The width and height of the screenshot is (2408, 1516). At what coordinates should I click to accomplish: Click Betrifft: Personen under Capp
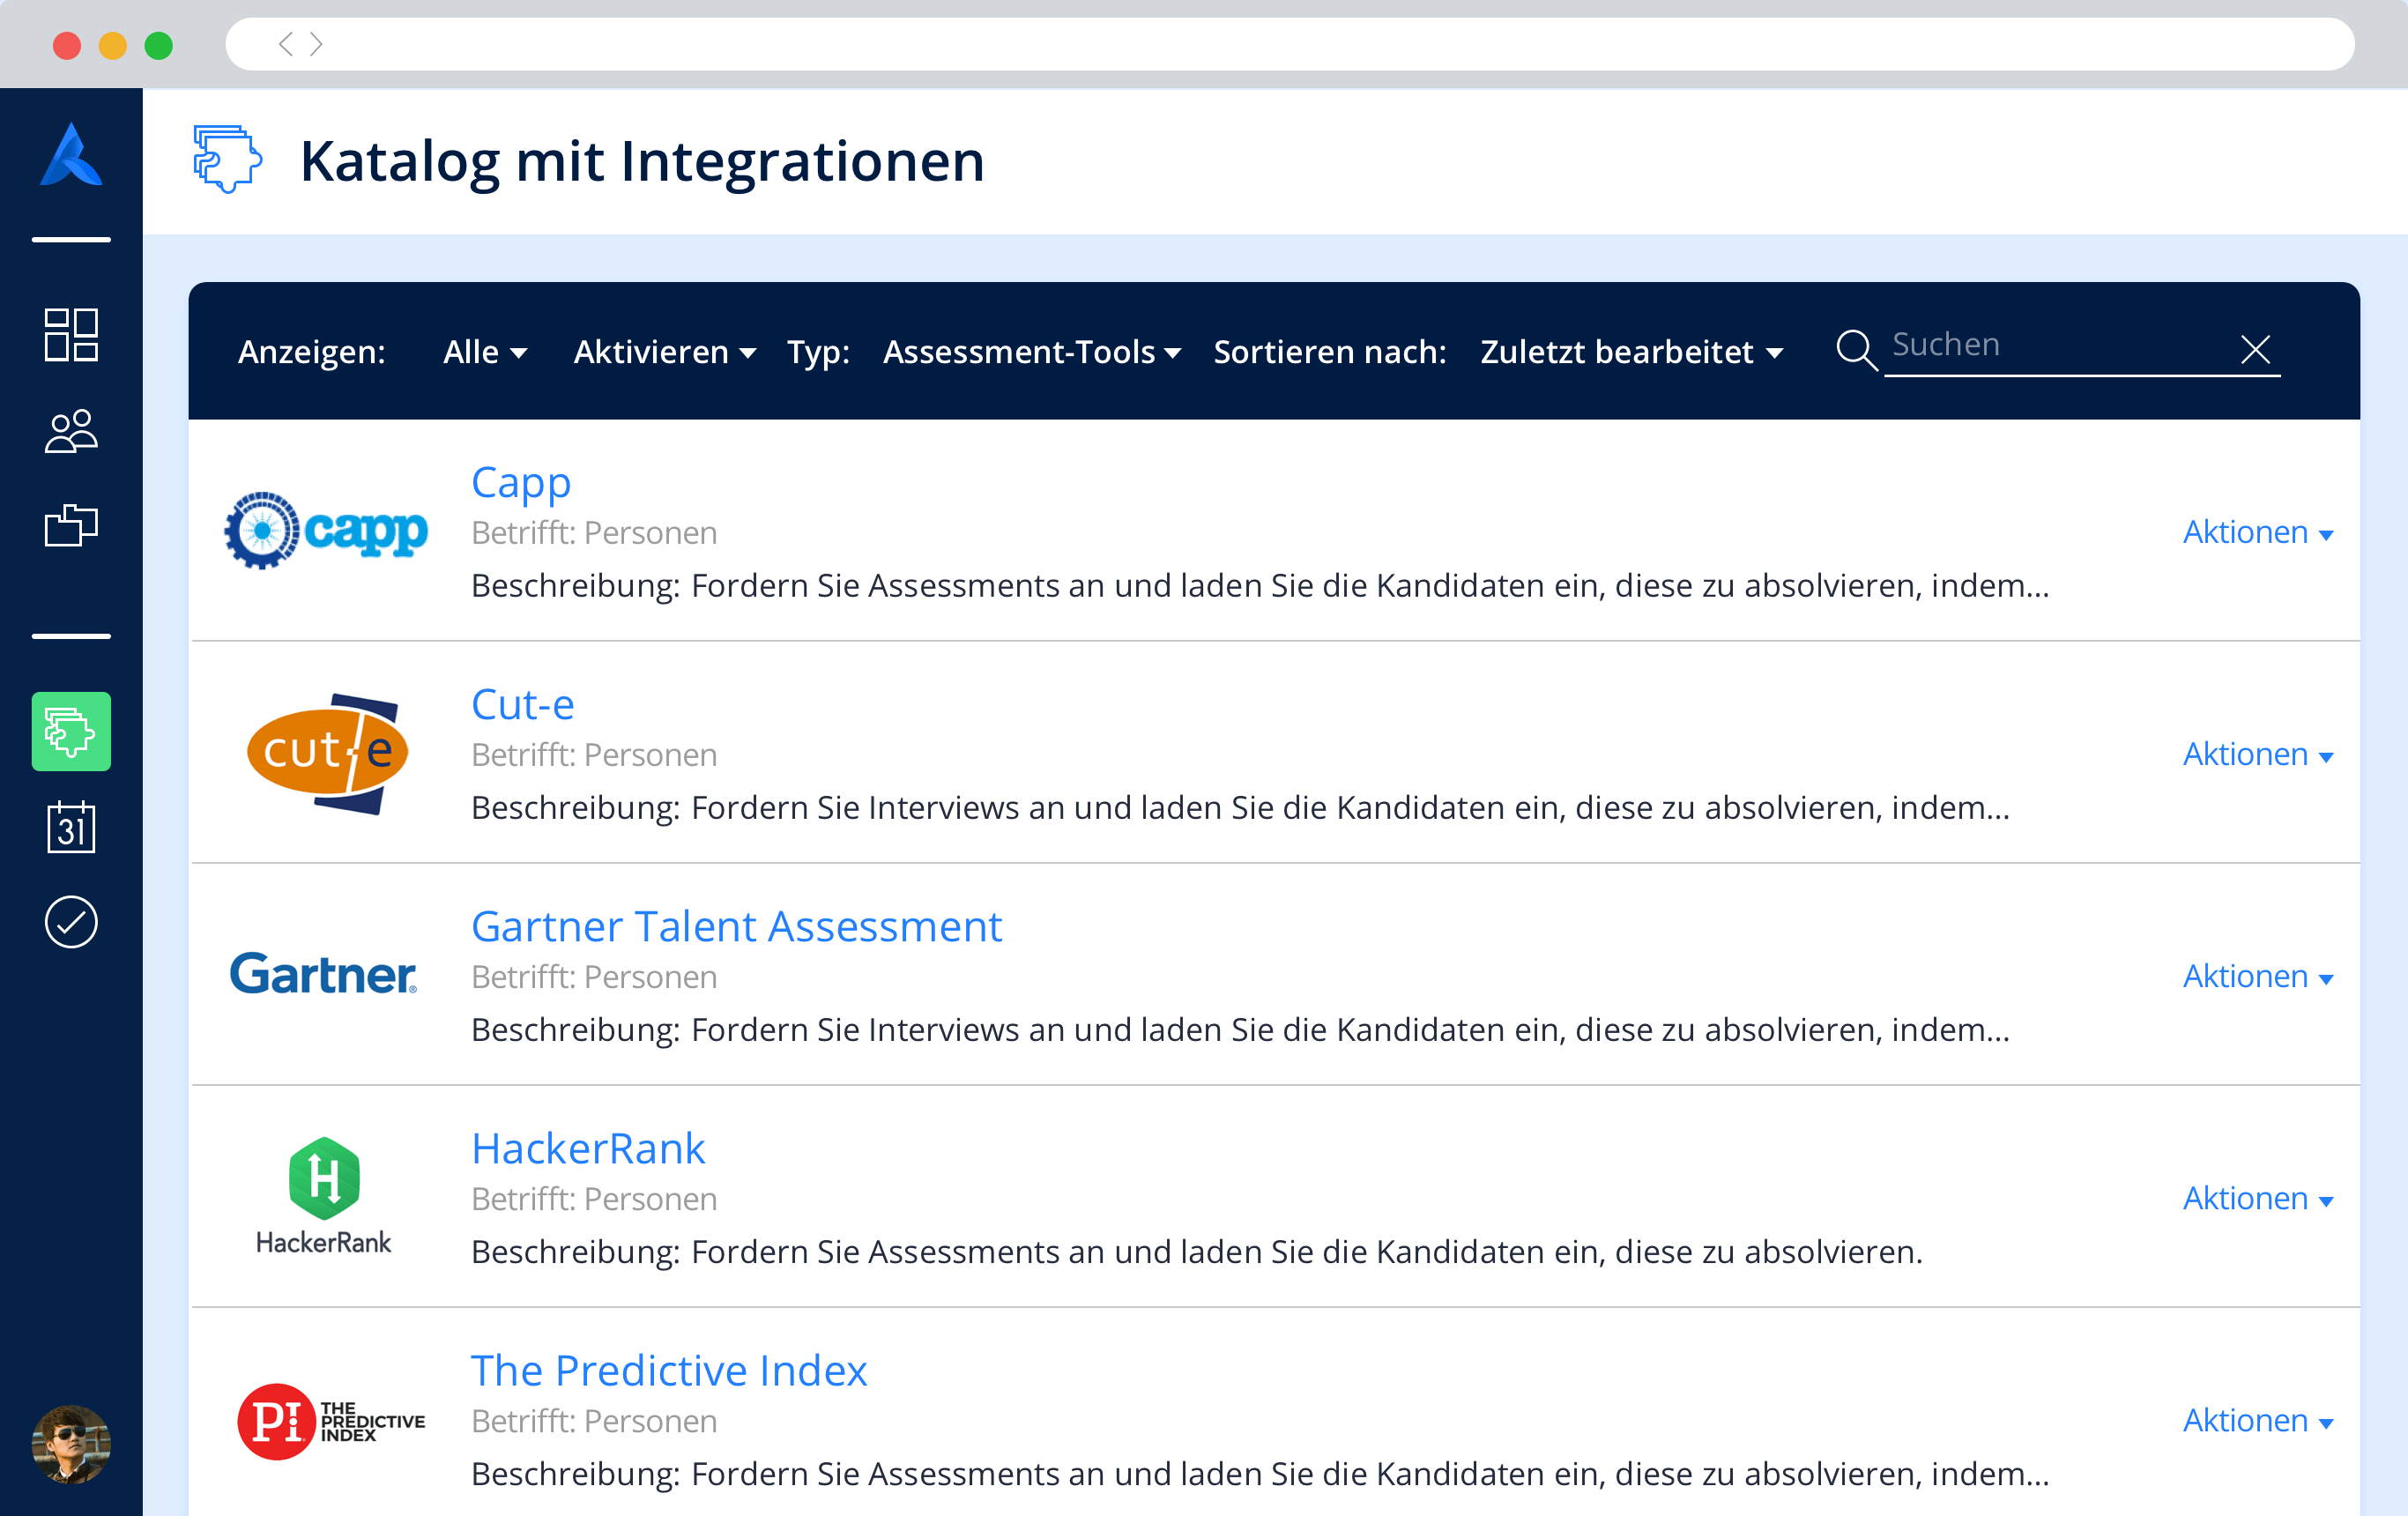(594, 533)
